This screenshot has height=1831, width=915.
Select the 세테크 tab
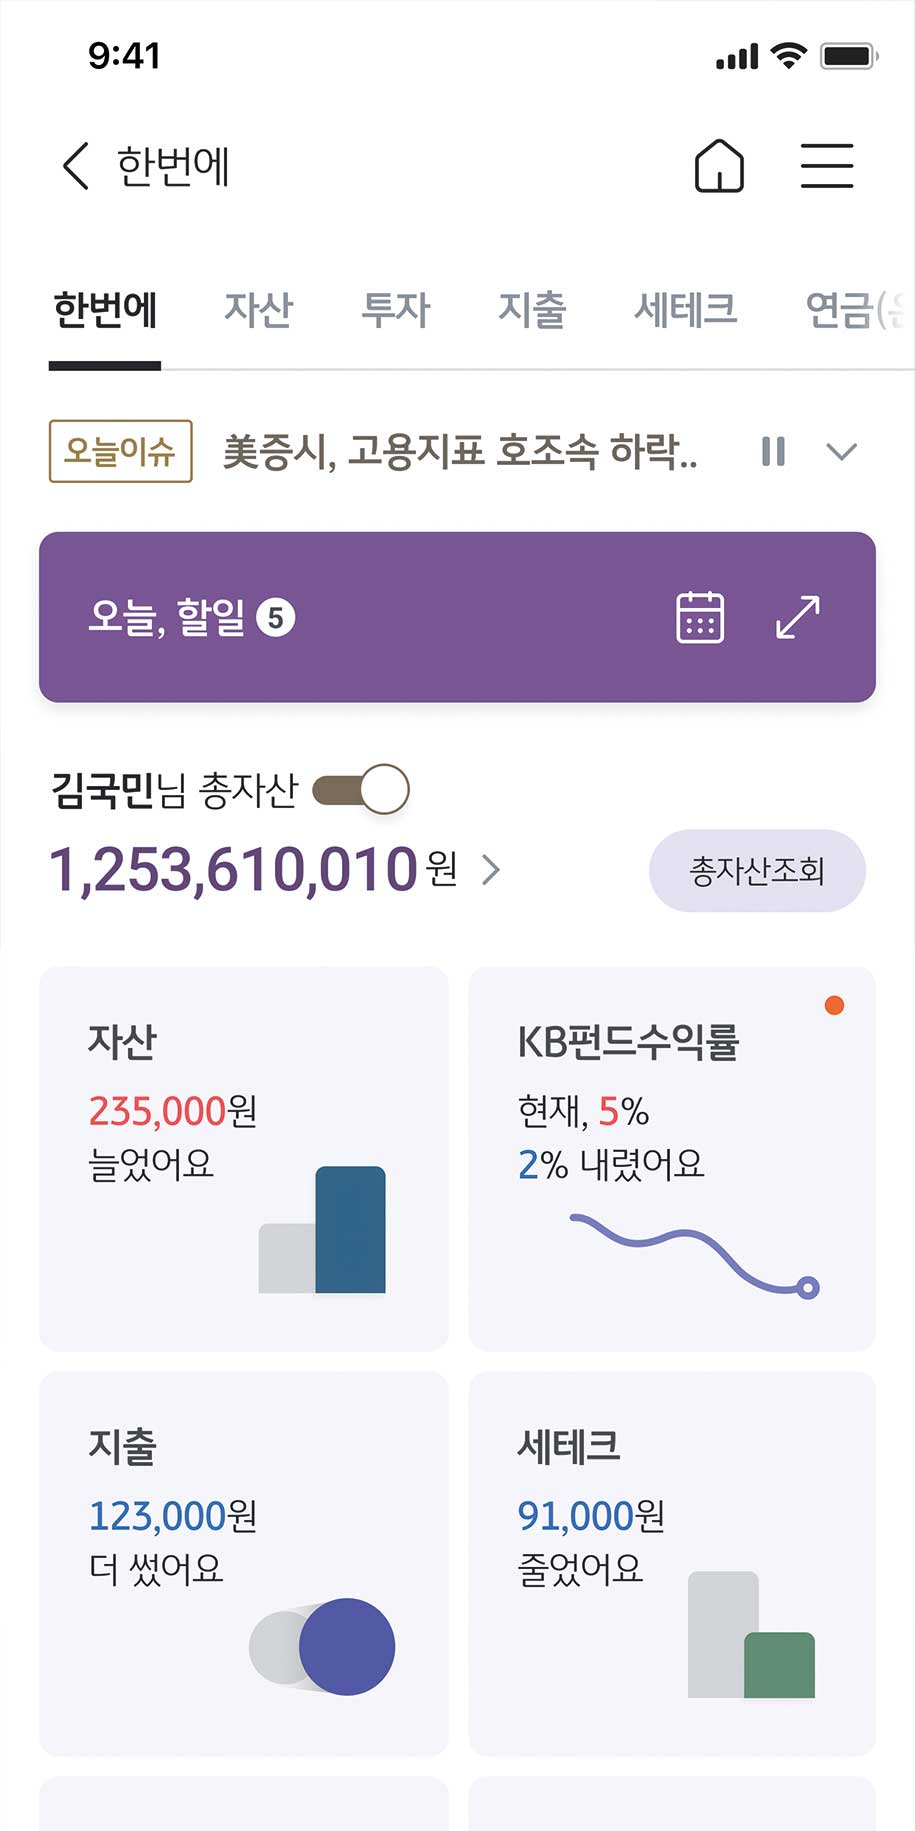[x=685, y=310]
